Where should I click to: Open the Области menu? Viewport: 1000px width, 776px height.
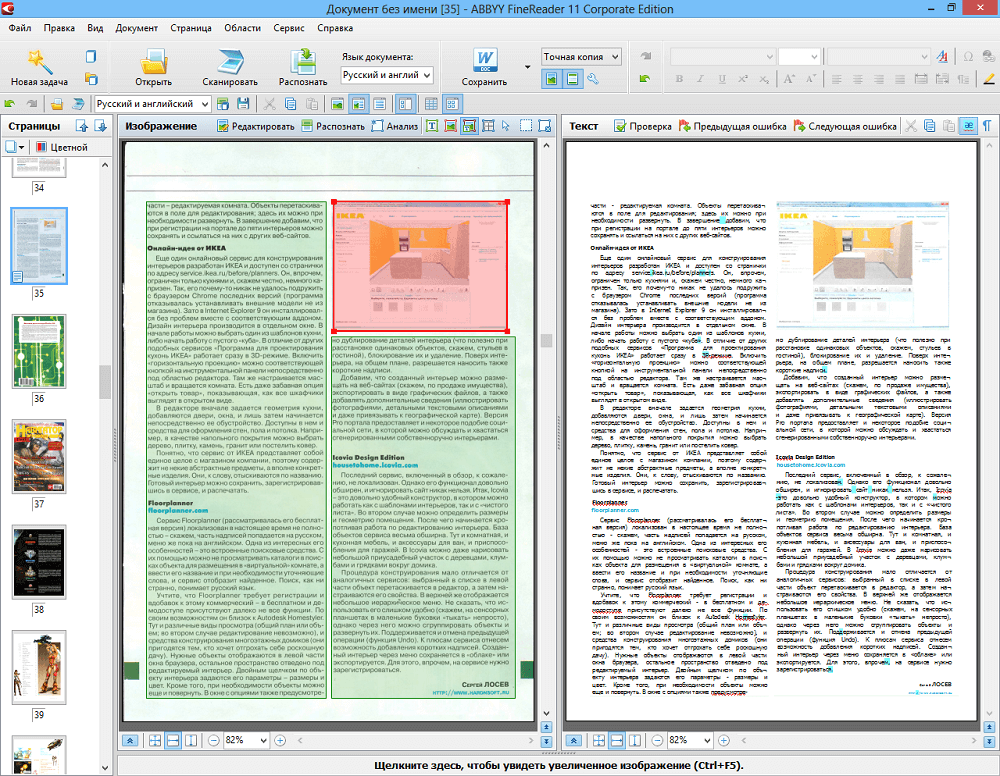241,28
